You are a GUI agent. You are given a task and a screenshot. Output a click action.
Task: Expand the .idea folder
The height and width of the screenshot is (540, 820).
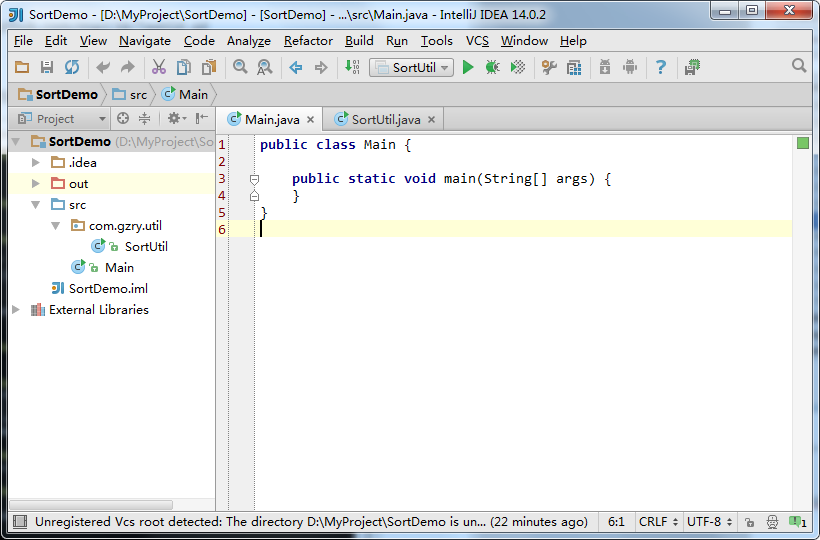point(36,163)
